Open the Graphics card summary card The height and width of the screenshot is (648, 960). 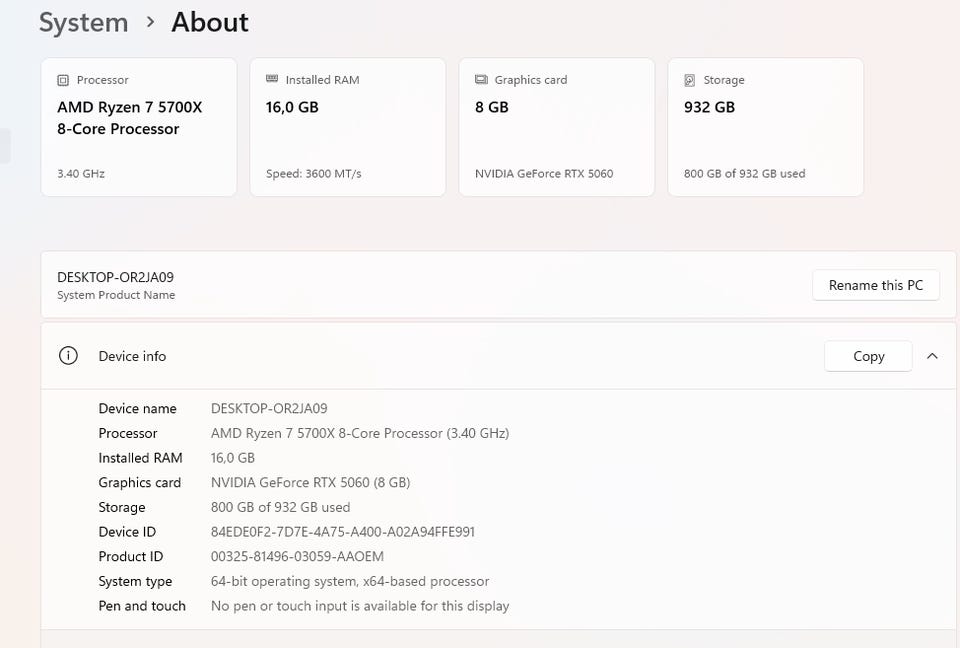click(x=557, y=127)
